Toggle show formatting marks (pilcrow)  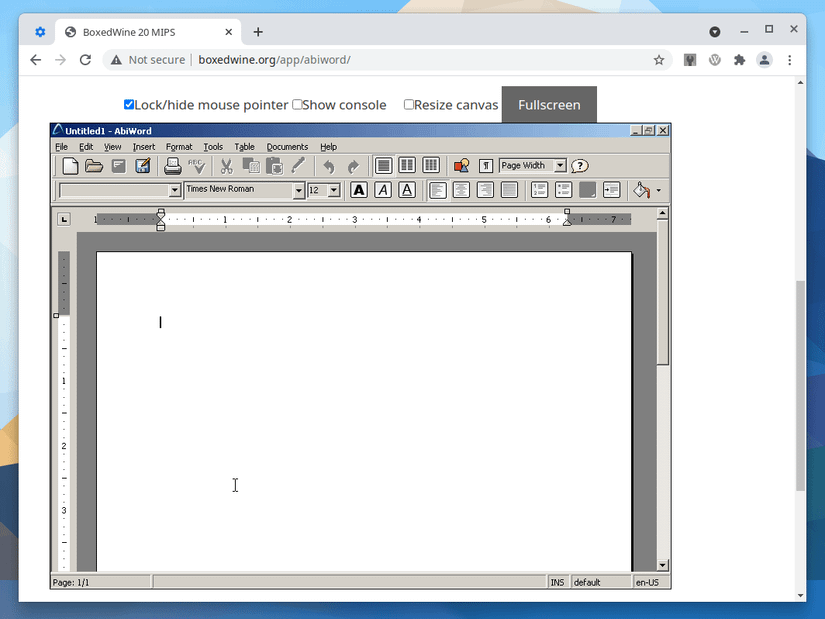486,166
